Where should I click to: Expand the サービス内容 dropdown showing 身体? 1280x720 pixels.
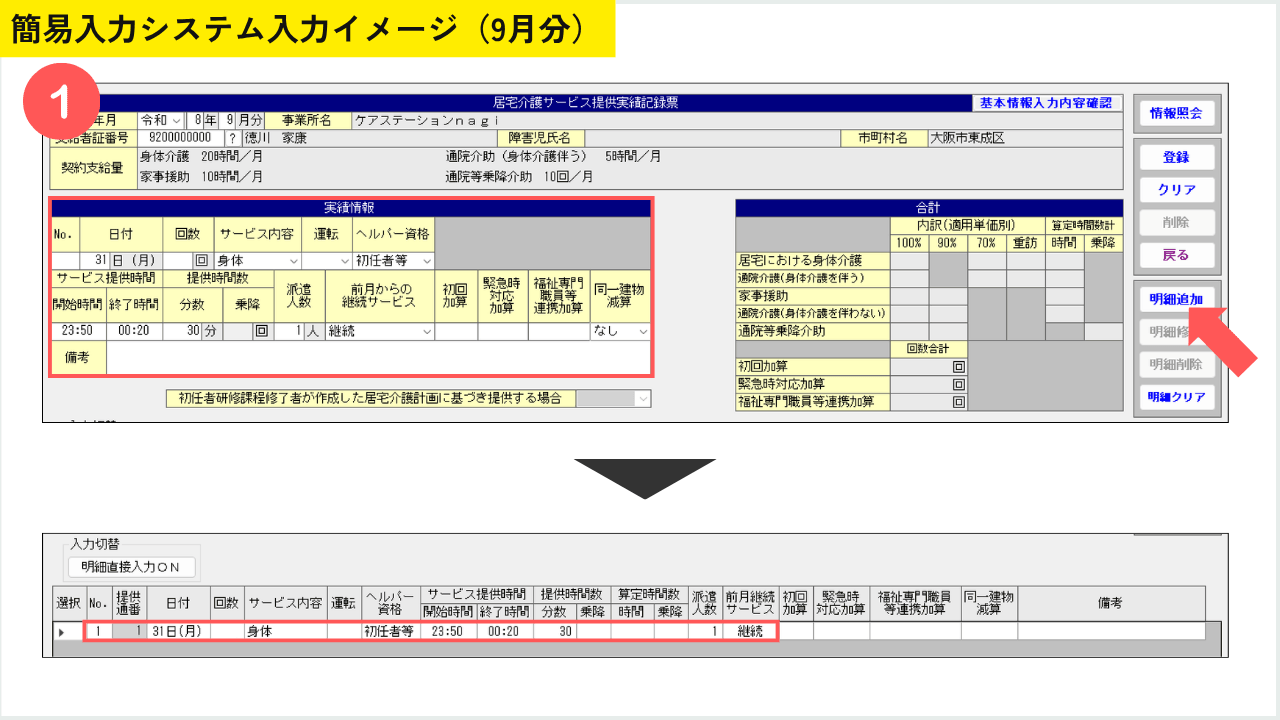[257, 260]
